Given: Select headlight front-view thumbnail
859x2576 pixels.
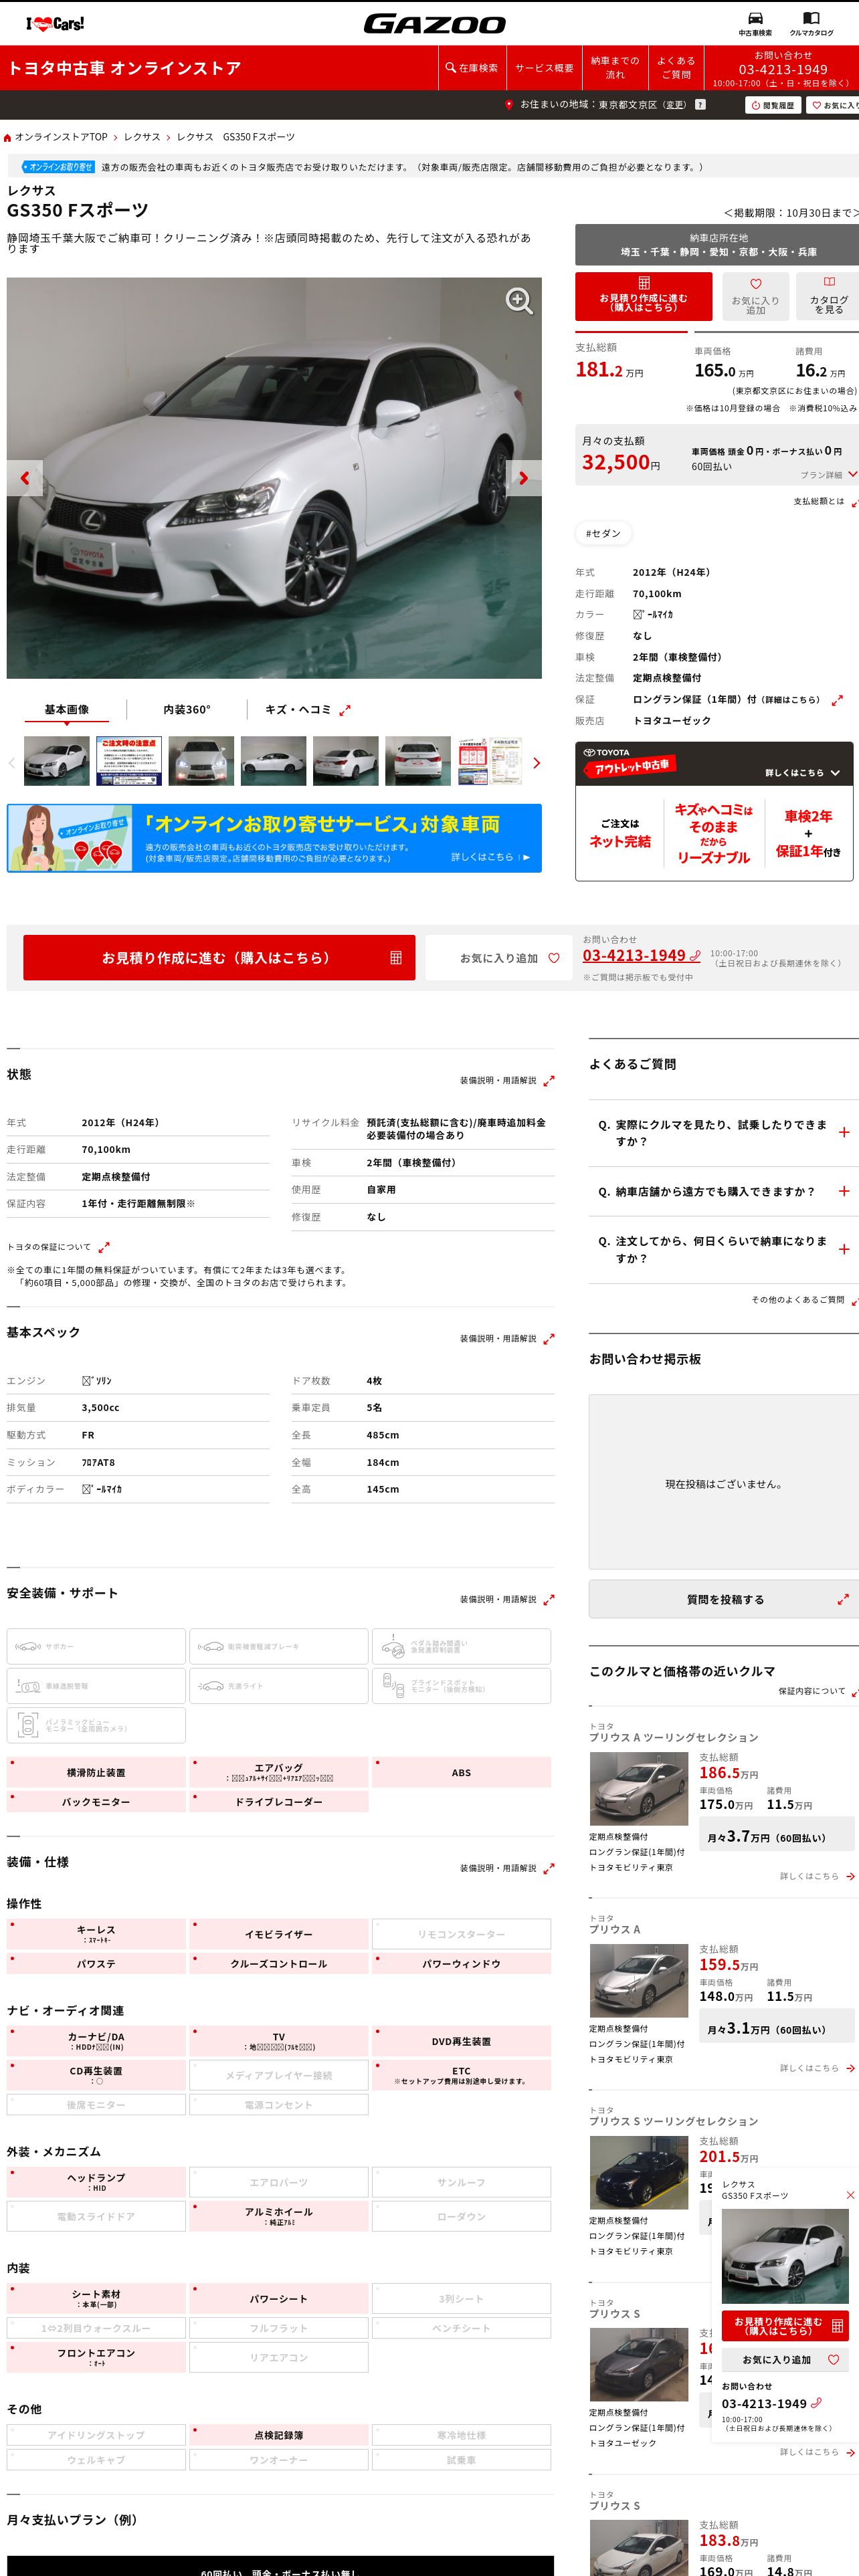Looking at the screenshot, I should [201, 761].
